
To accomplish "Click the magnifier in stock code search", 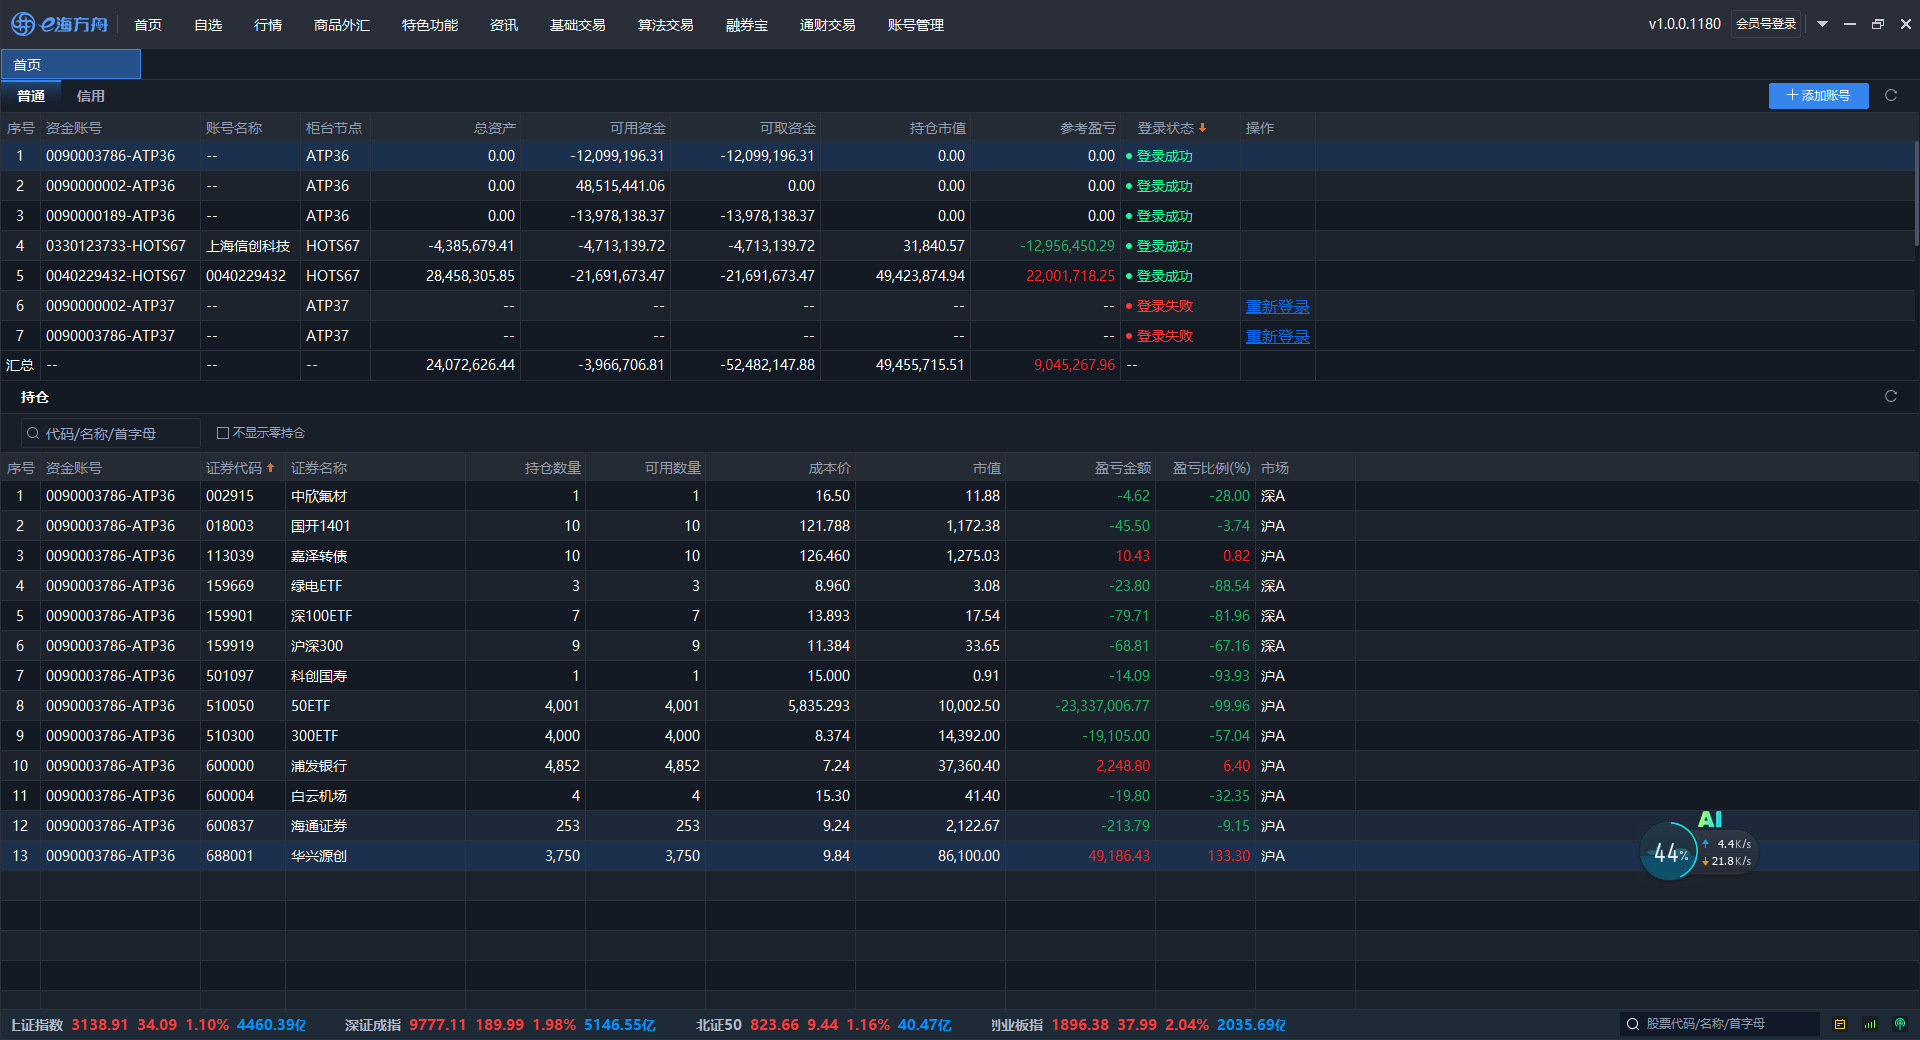I will coord(1633,1024).
